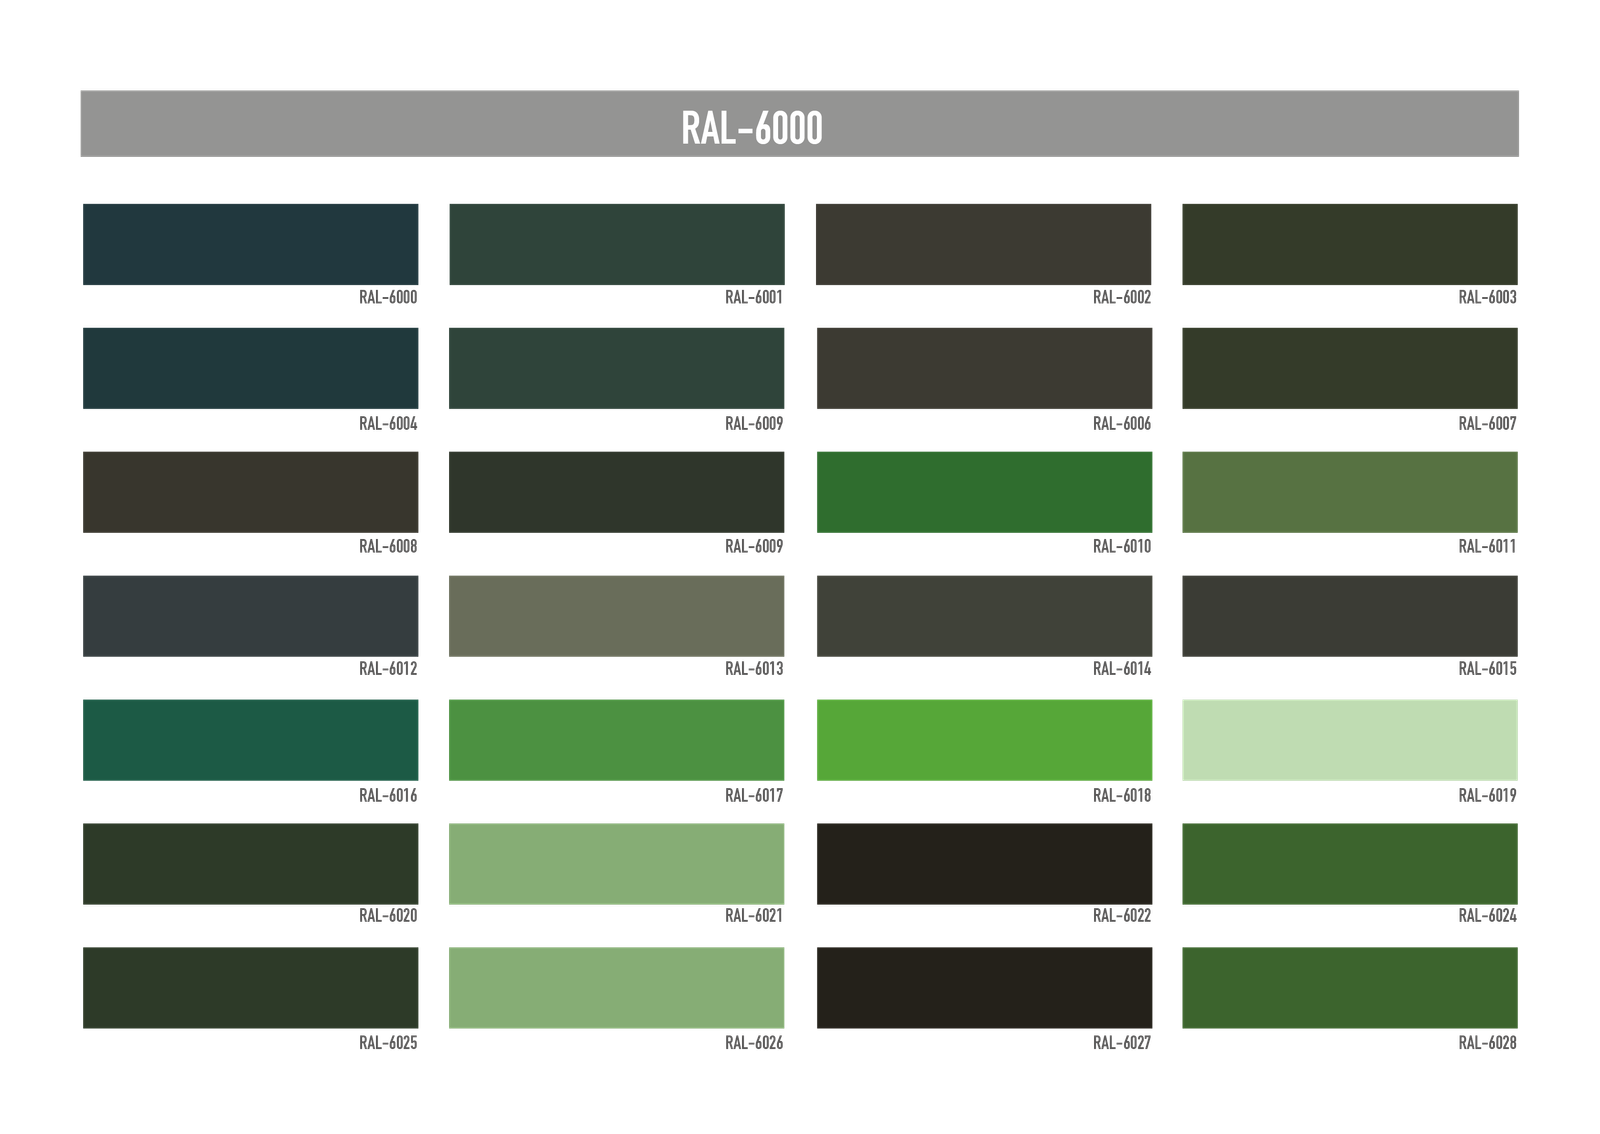The height and width of the screenshot is (1134, 1600).
Task: Choose the RAL-6017 color swatch
Action: coord(617,740)
